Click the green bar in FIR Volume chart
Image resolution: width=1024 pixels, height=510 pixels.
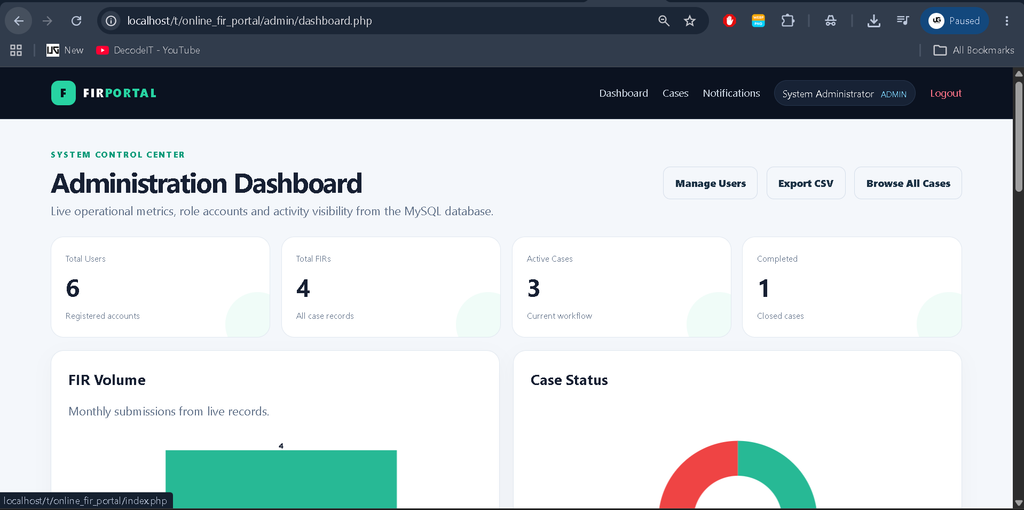tap(281, 479)
